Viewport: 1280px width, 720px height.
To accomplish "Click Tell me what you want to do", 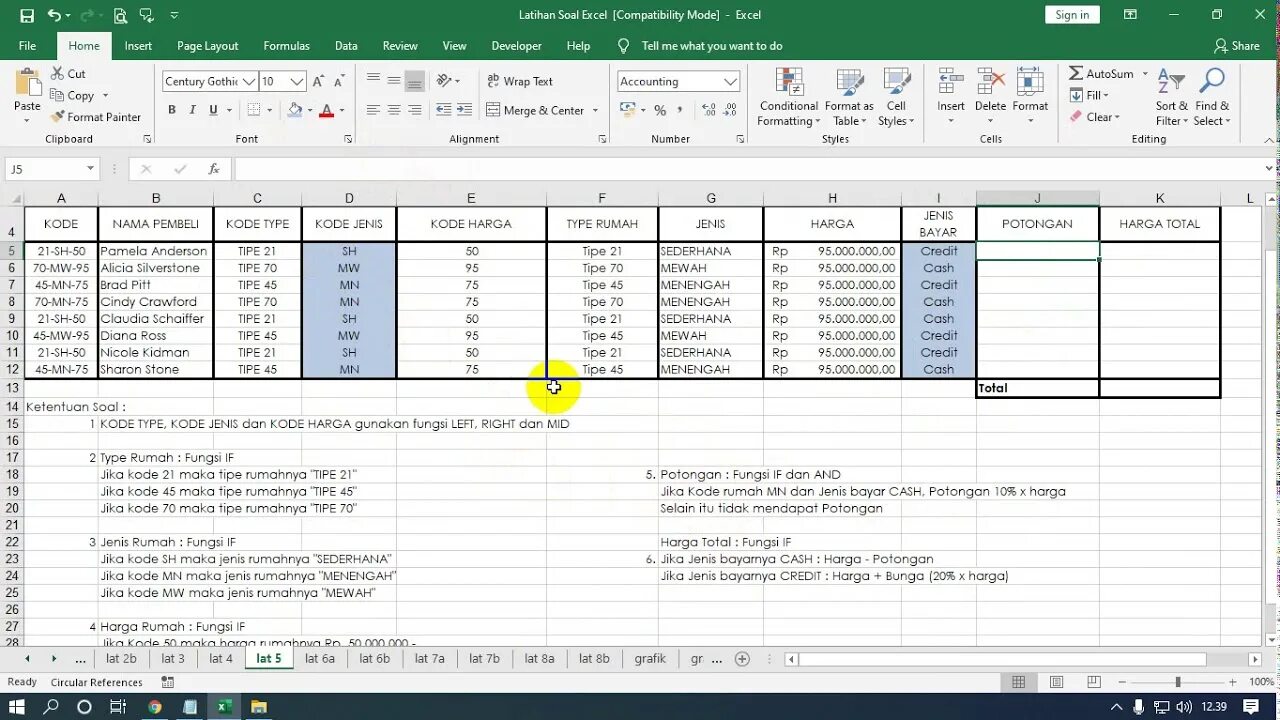I will [x=711, y=46].
